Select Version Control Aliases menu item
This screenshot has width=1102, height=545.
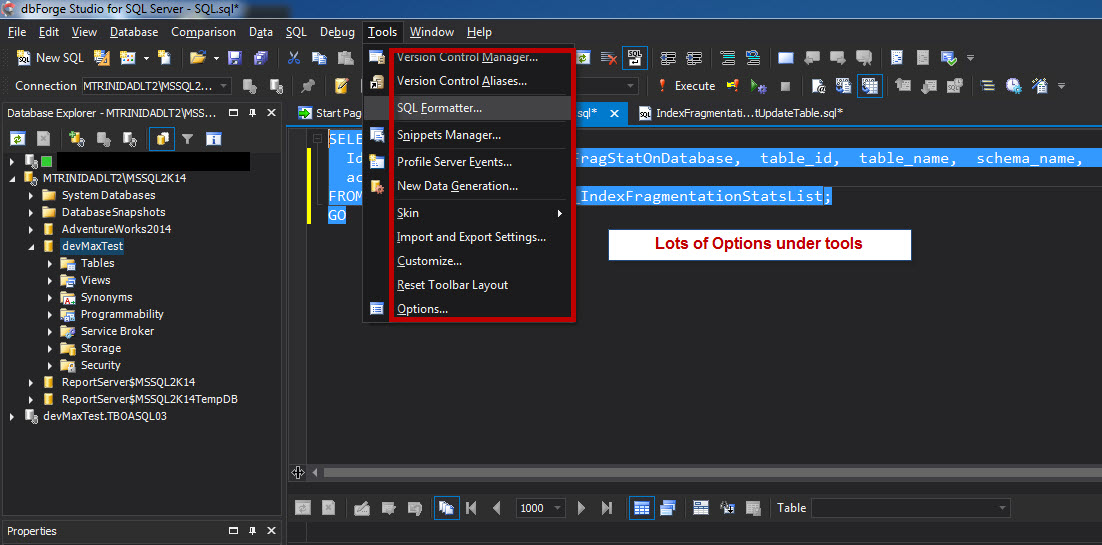point(469,81)
